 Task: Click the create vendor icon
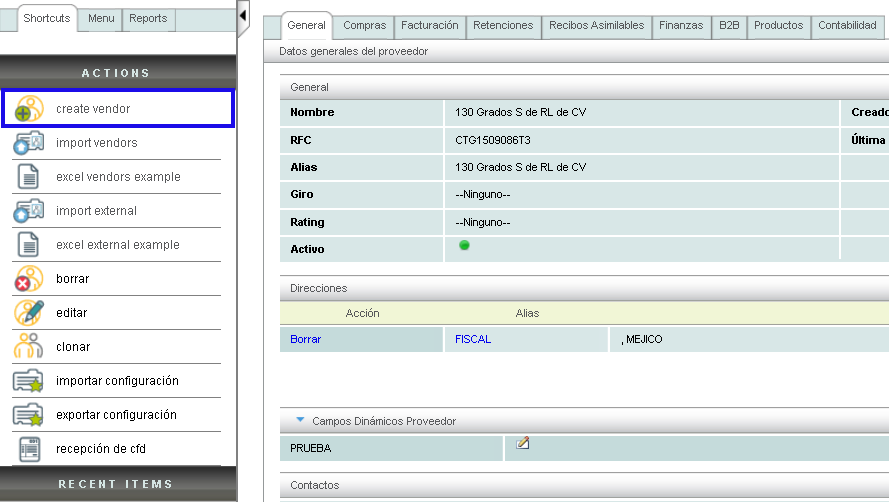coord(29,109)
